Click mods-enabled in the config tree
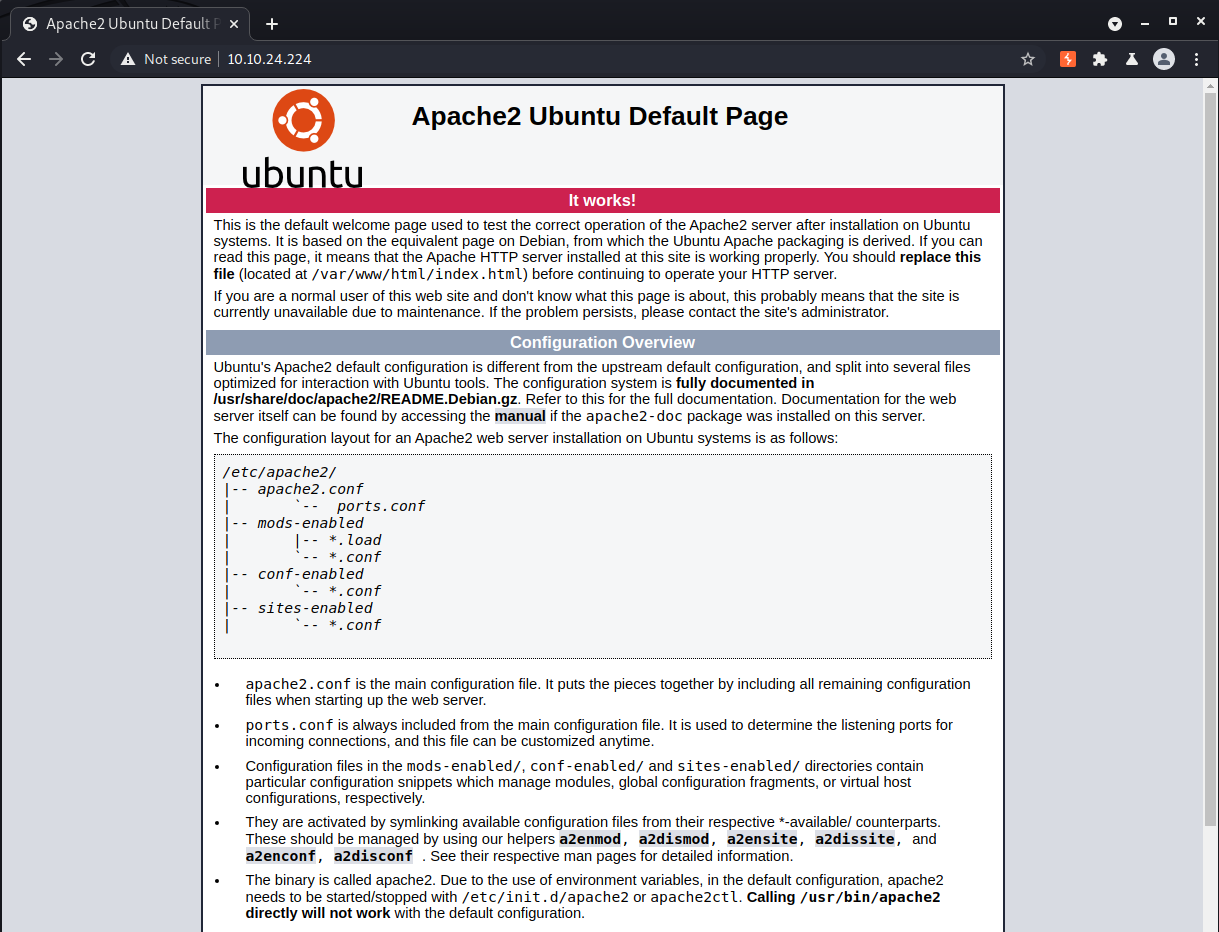The height and width of the screenshot is (932, 1219). (311, 523)
